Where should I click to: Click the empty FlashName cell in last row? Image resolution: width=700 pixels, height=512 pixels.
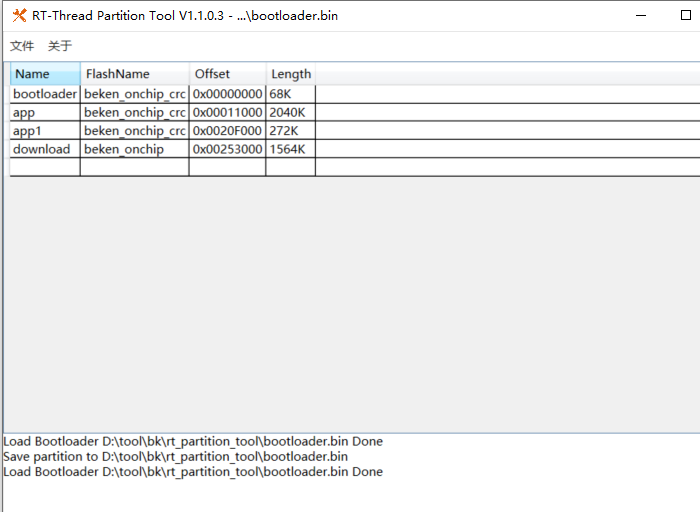click(135, 167)
